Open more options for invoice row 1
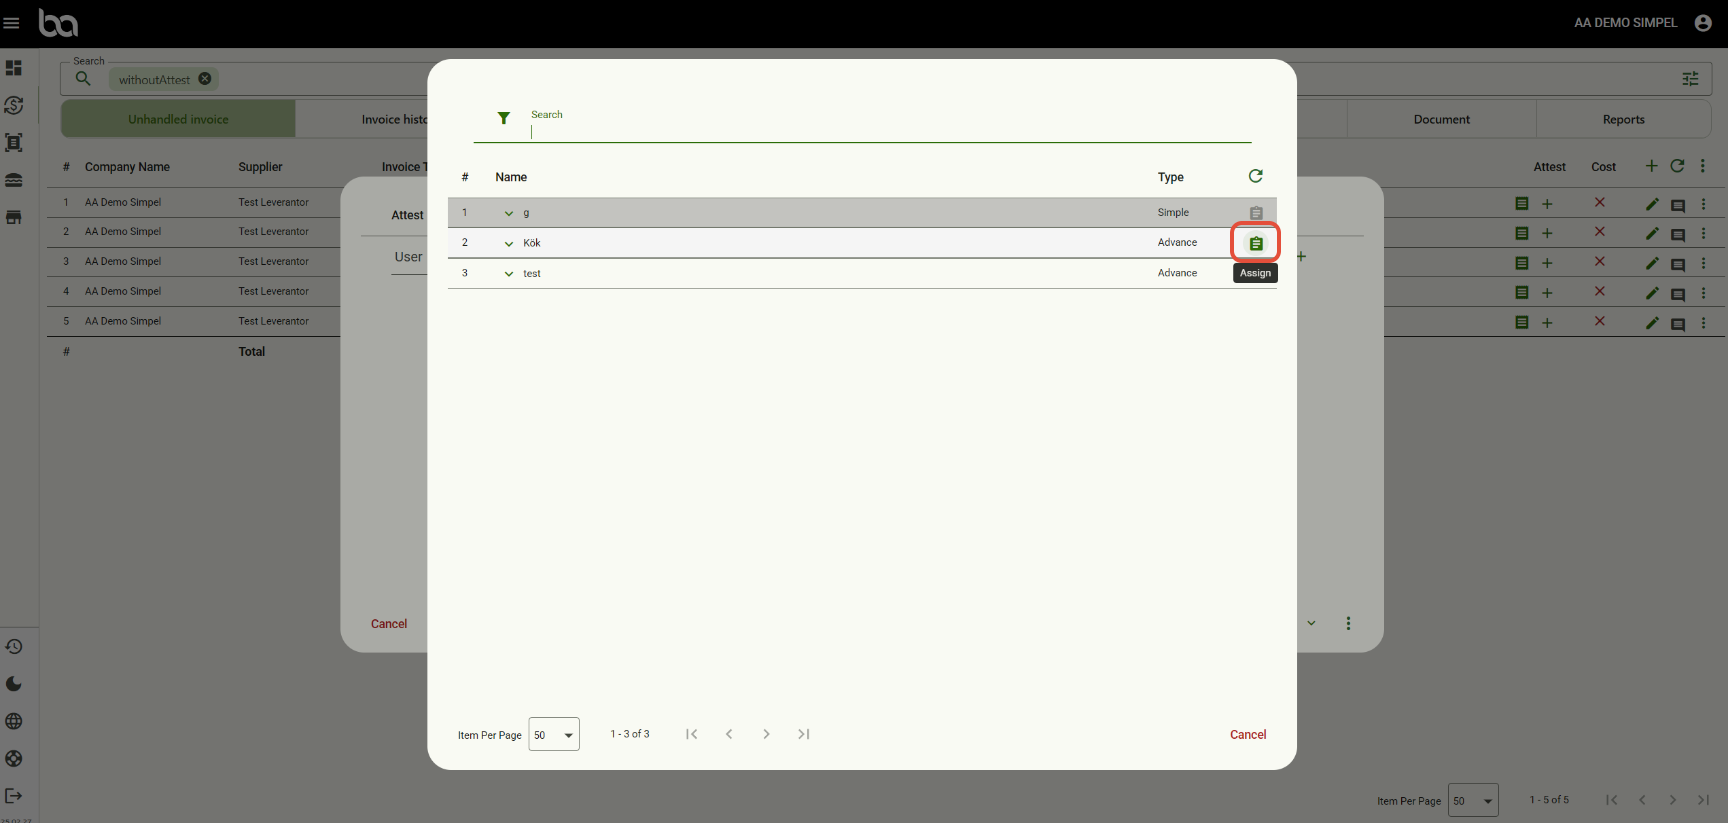This screenshot has width=1728, height=823. 1704,204
